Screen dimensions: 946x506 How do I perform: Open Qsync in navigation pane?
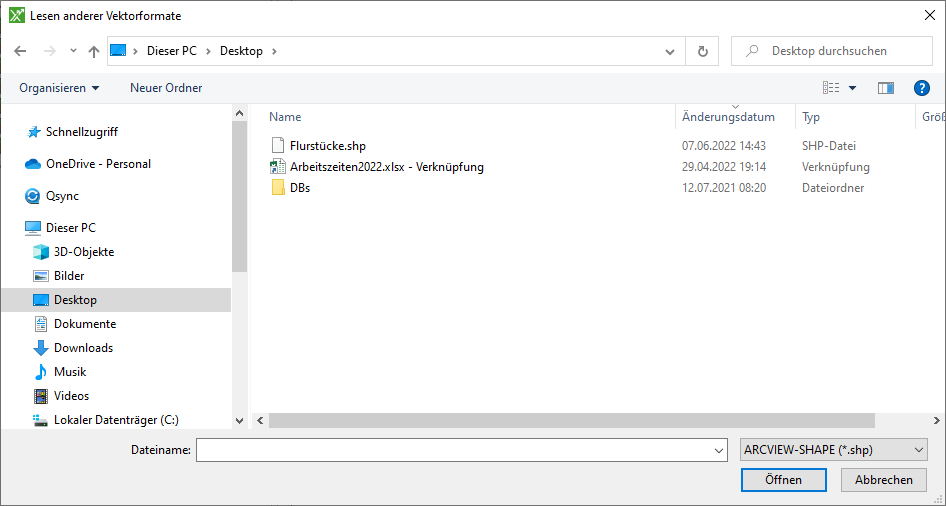[62, 196]
